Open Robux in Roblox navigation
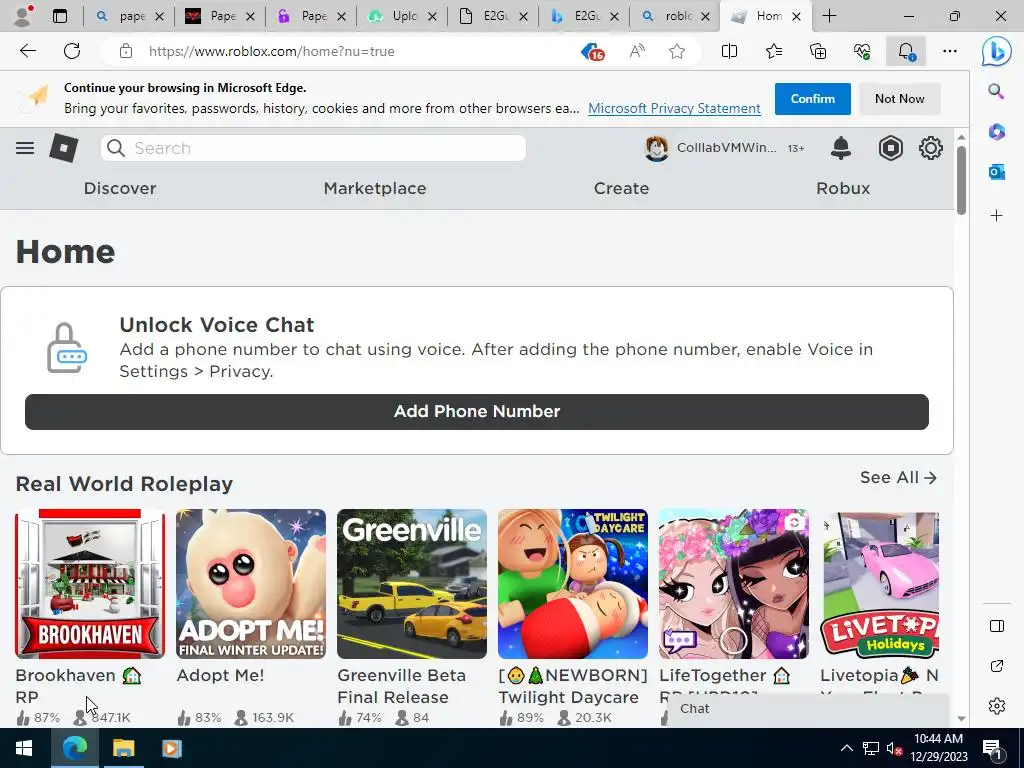The height and width of the screenshot is (768, 1024). click(843, 188)
